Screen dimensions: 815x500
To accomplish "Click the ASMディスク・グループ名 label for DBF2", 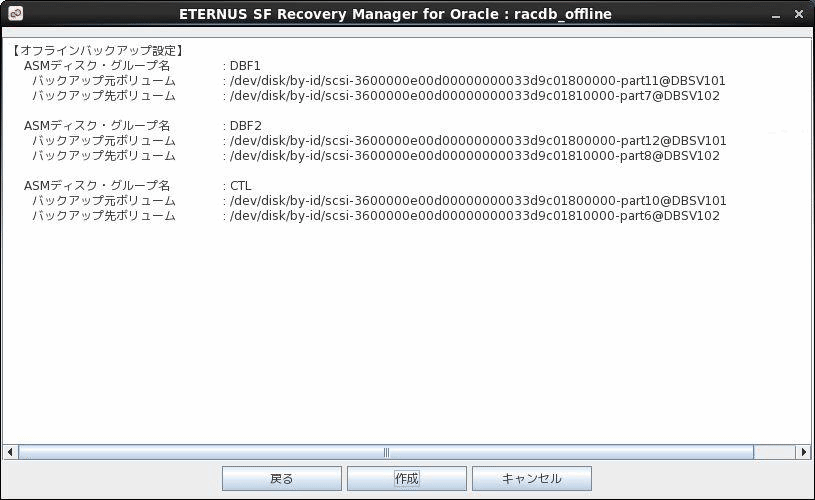I will pyautogui.click(x=97, y=126).
